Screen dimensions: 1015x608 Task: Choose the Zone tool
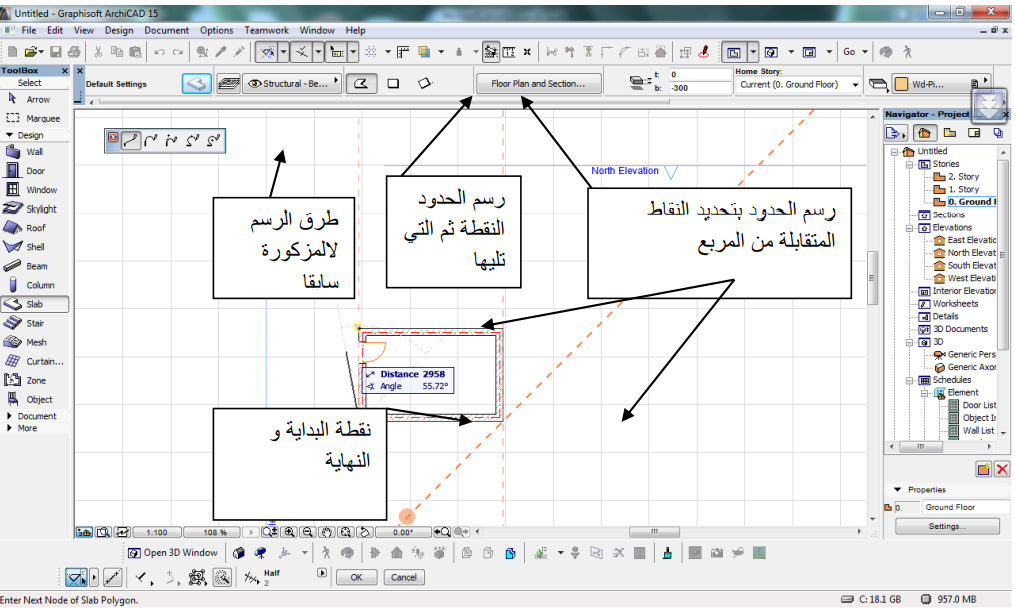(37, 379)
